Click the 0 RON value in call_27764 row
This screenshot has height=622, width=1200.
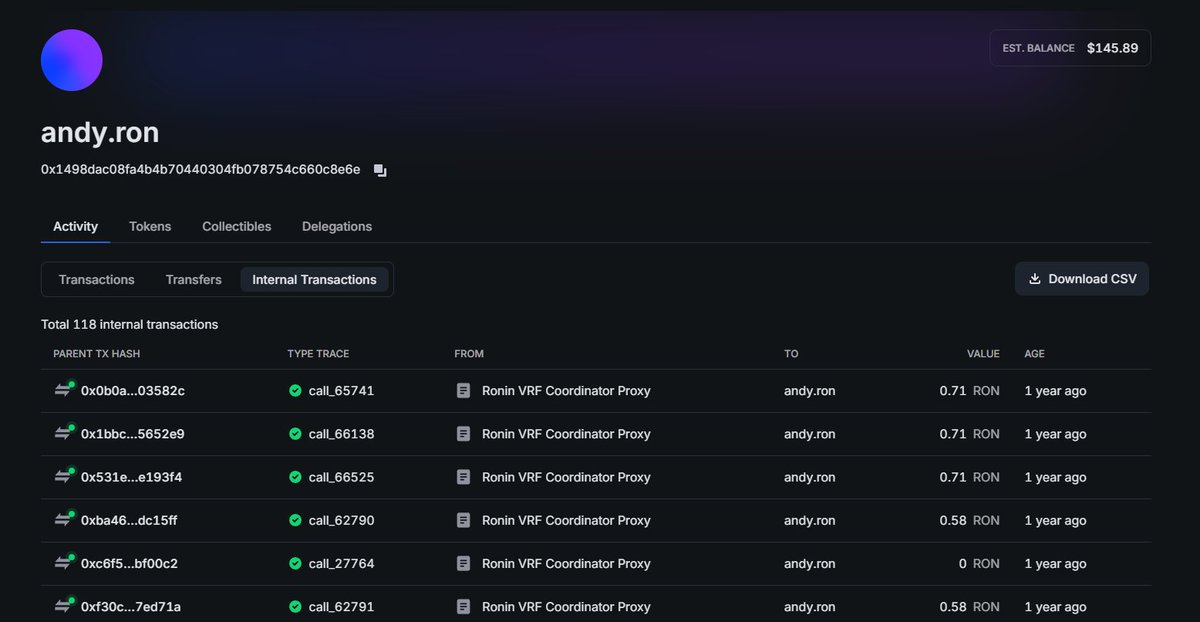click(x=979, y=563)
